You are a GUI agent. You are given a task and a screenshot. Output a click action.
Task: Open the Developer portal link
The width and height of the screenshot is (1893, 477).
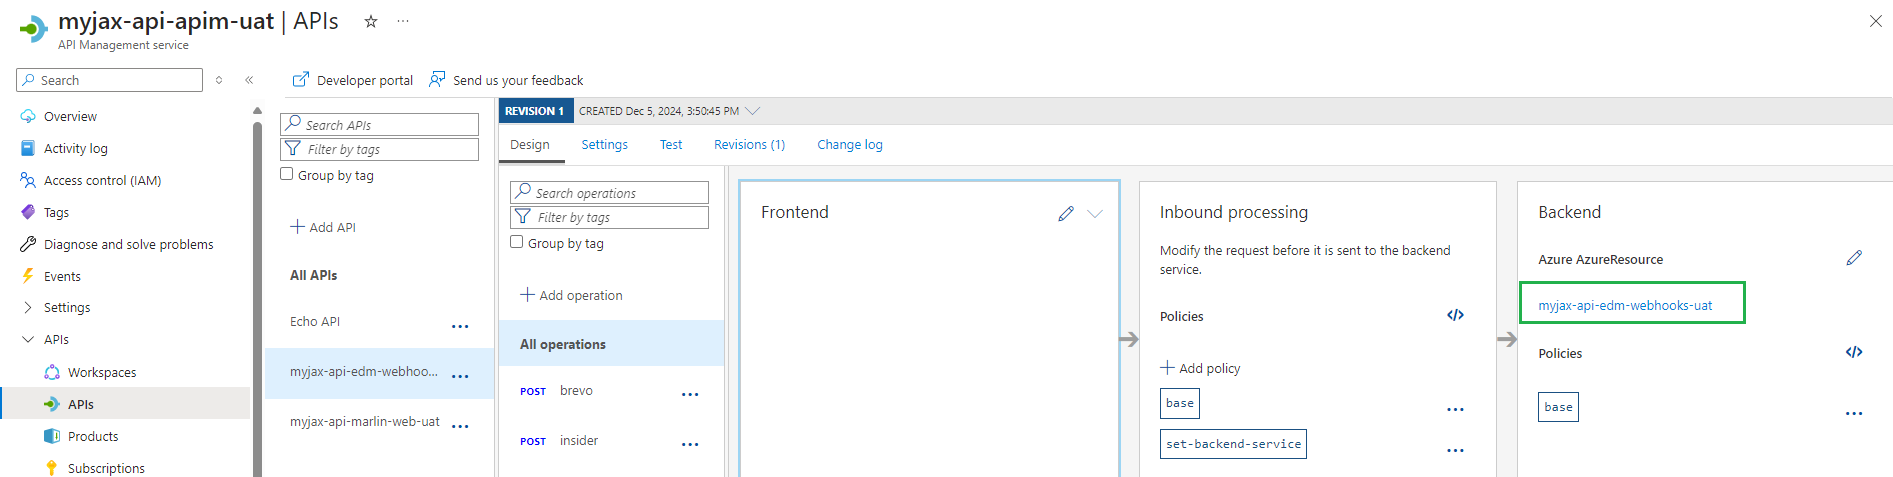point(353,80)
